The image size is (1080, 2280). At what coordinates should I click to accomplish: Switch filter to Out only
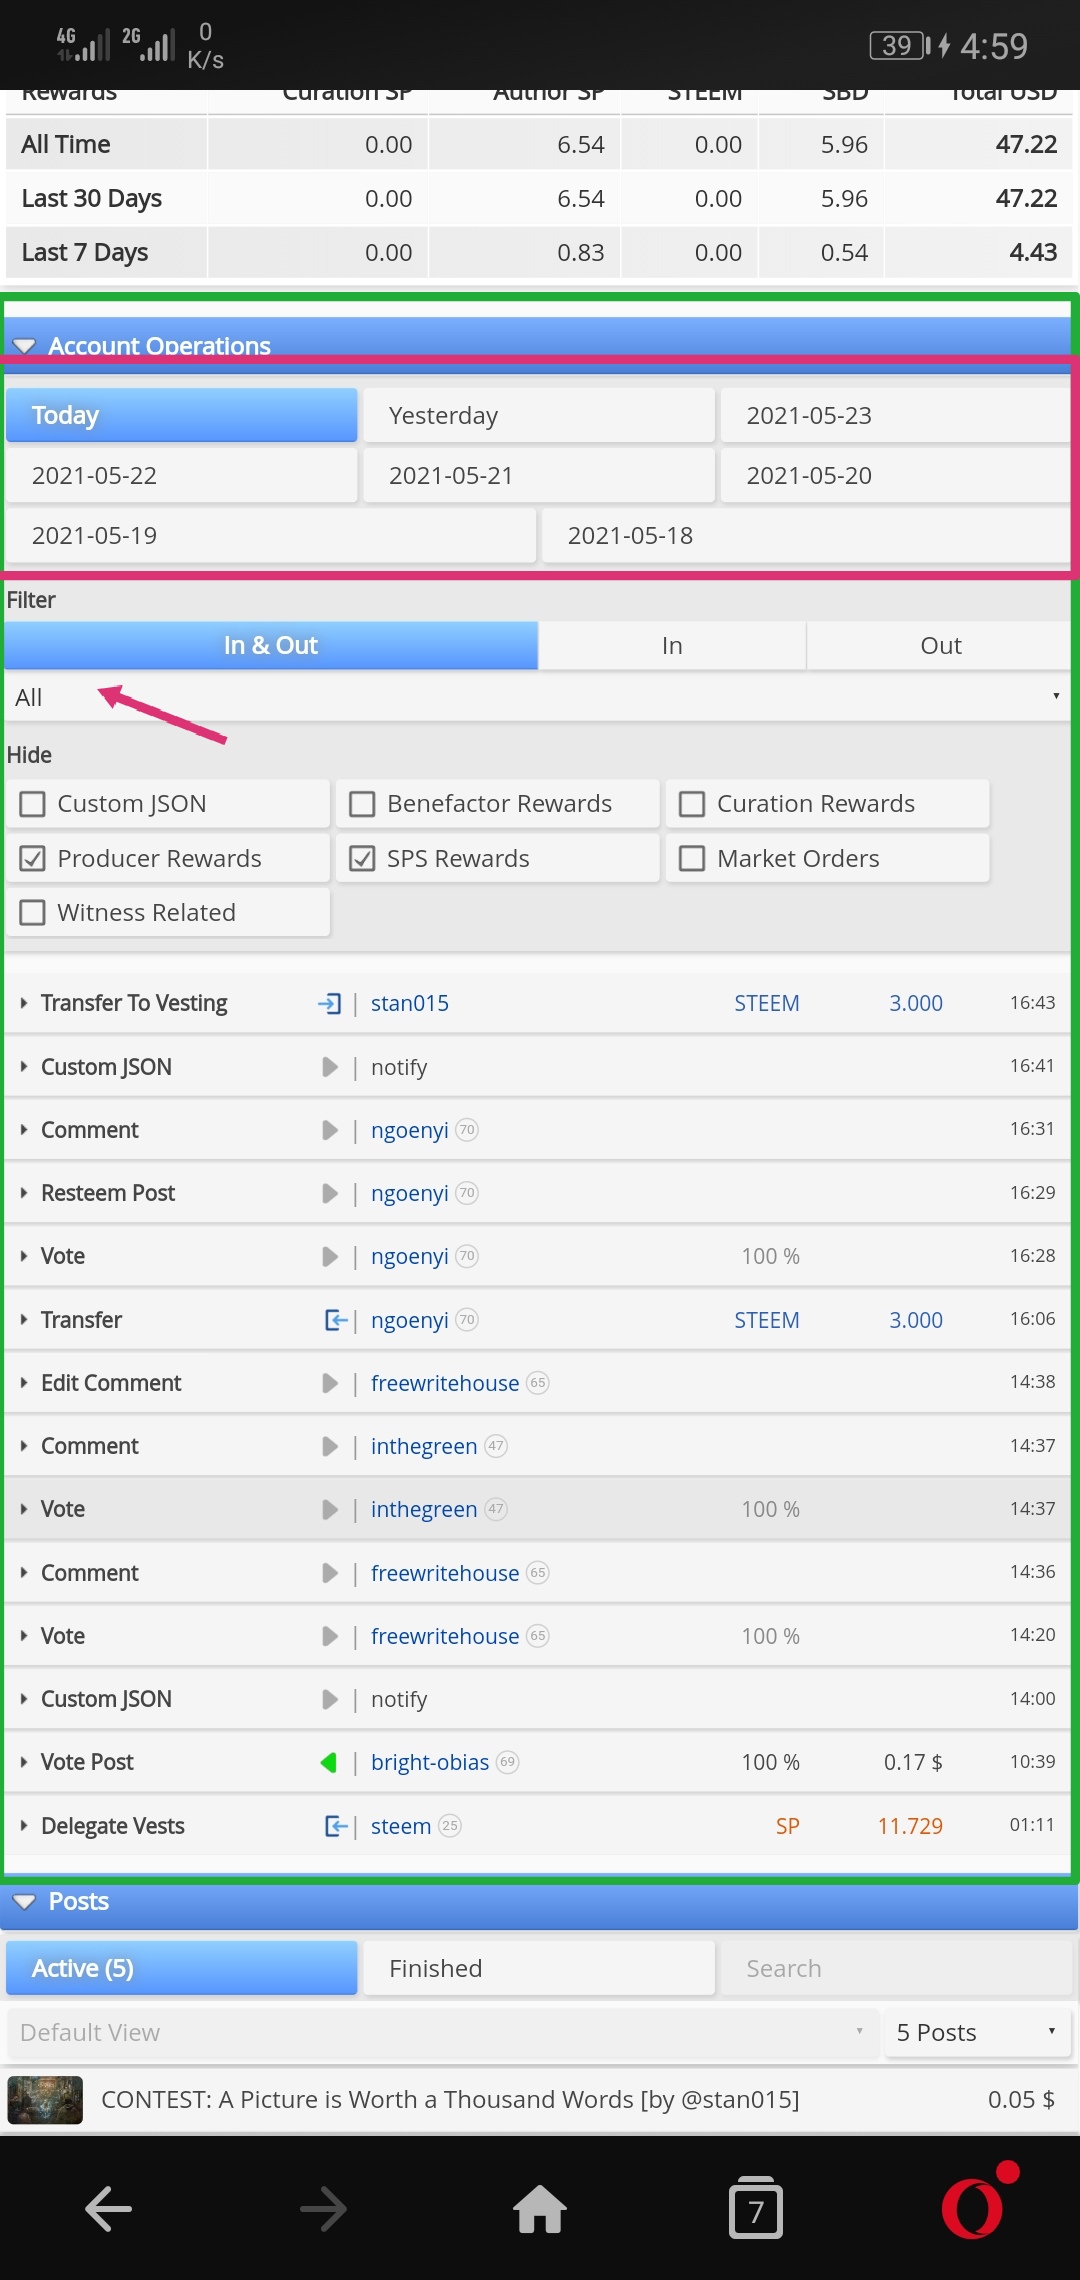click(x=940, y=645)
